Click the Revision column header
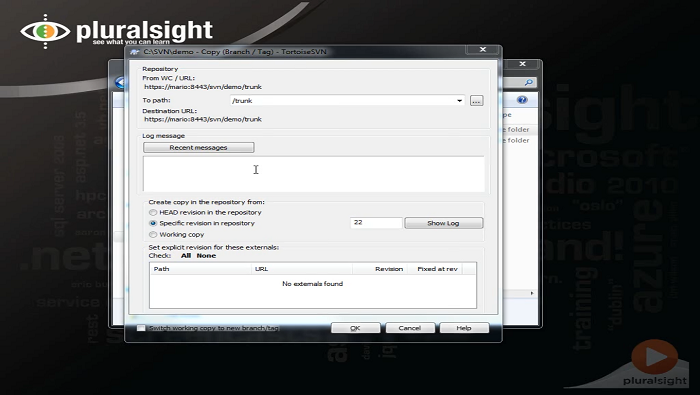This screenshot has height=395, width=700. tap(379, 269)
